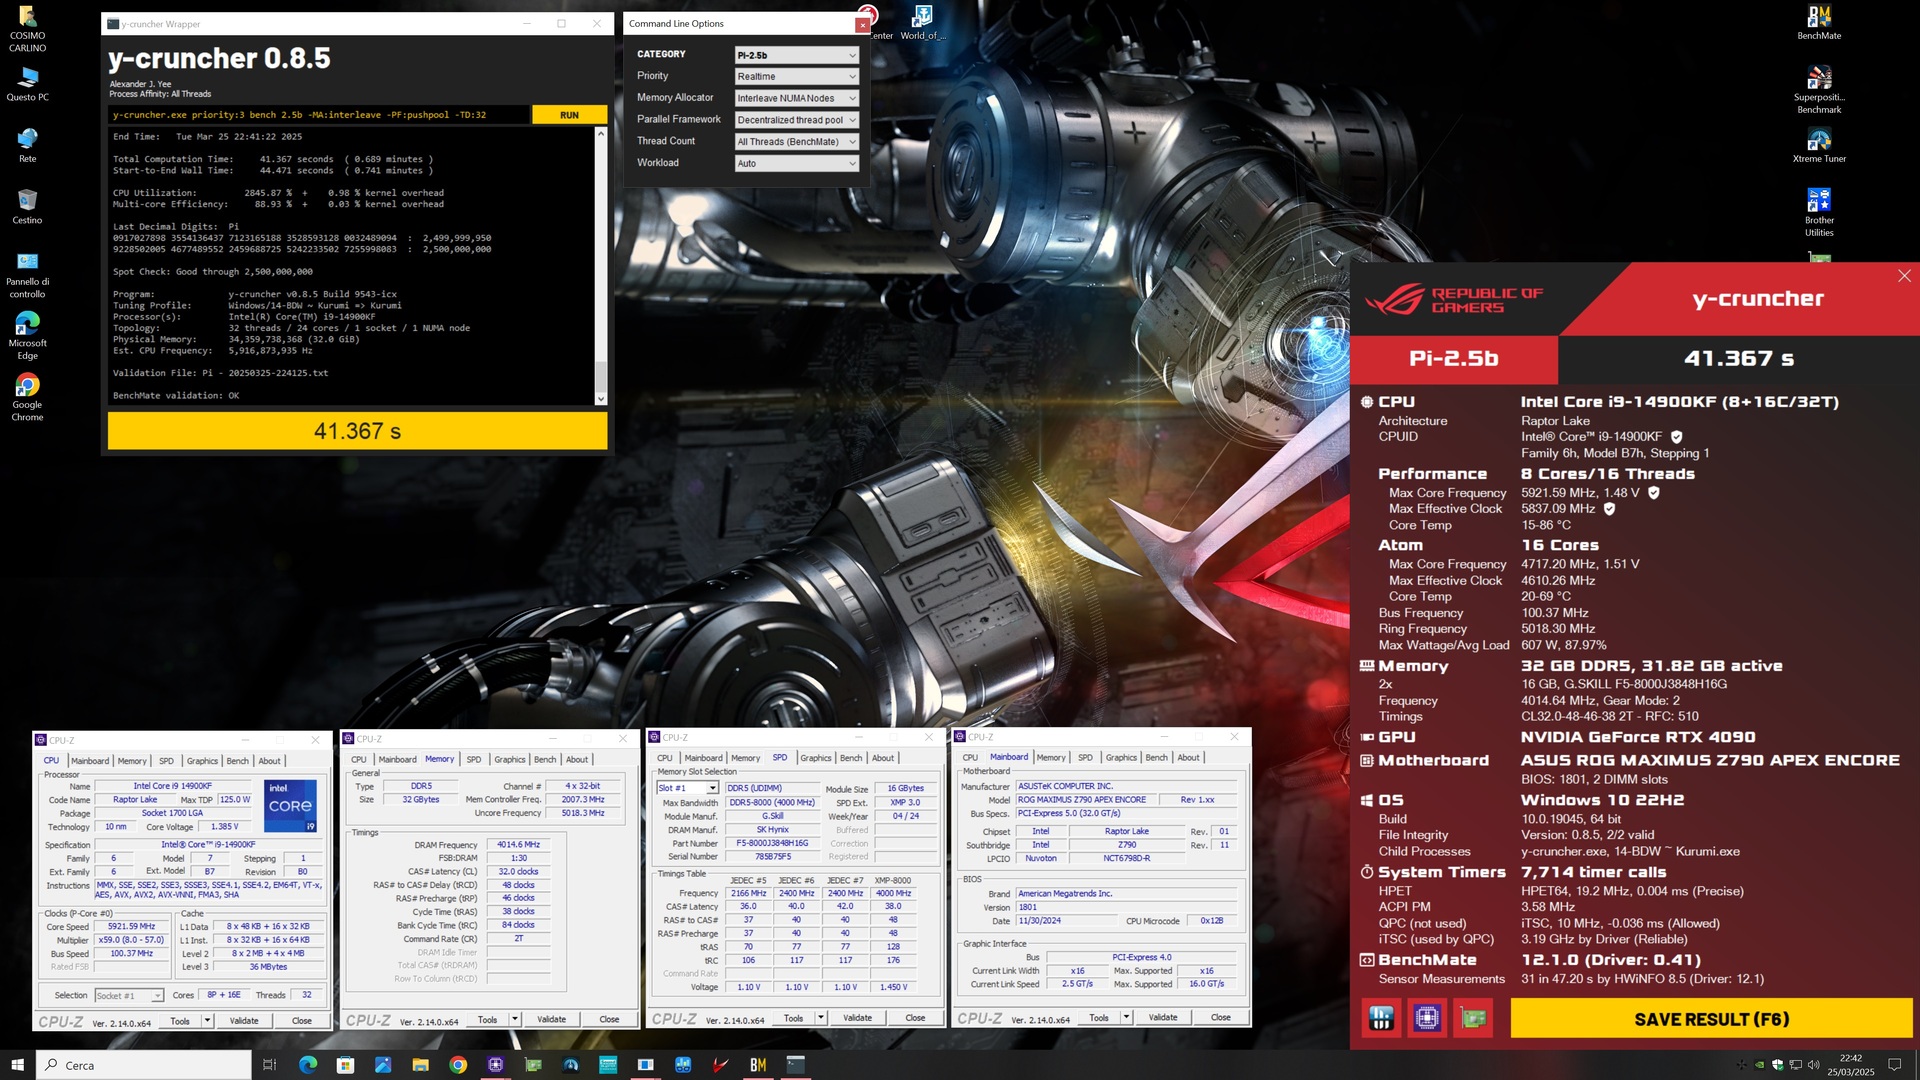The width and height of the screenshot is (1920, 1080).
Task: Click the "NVIDIA GeForce RTX 4090" GPU text
Action: (1638, 737)
